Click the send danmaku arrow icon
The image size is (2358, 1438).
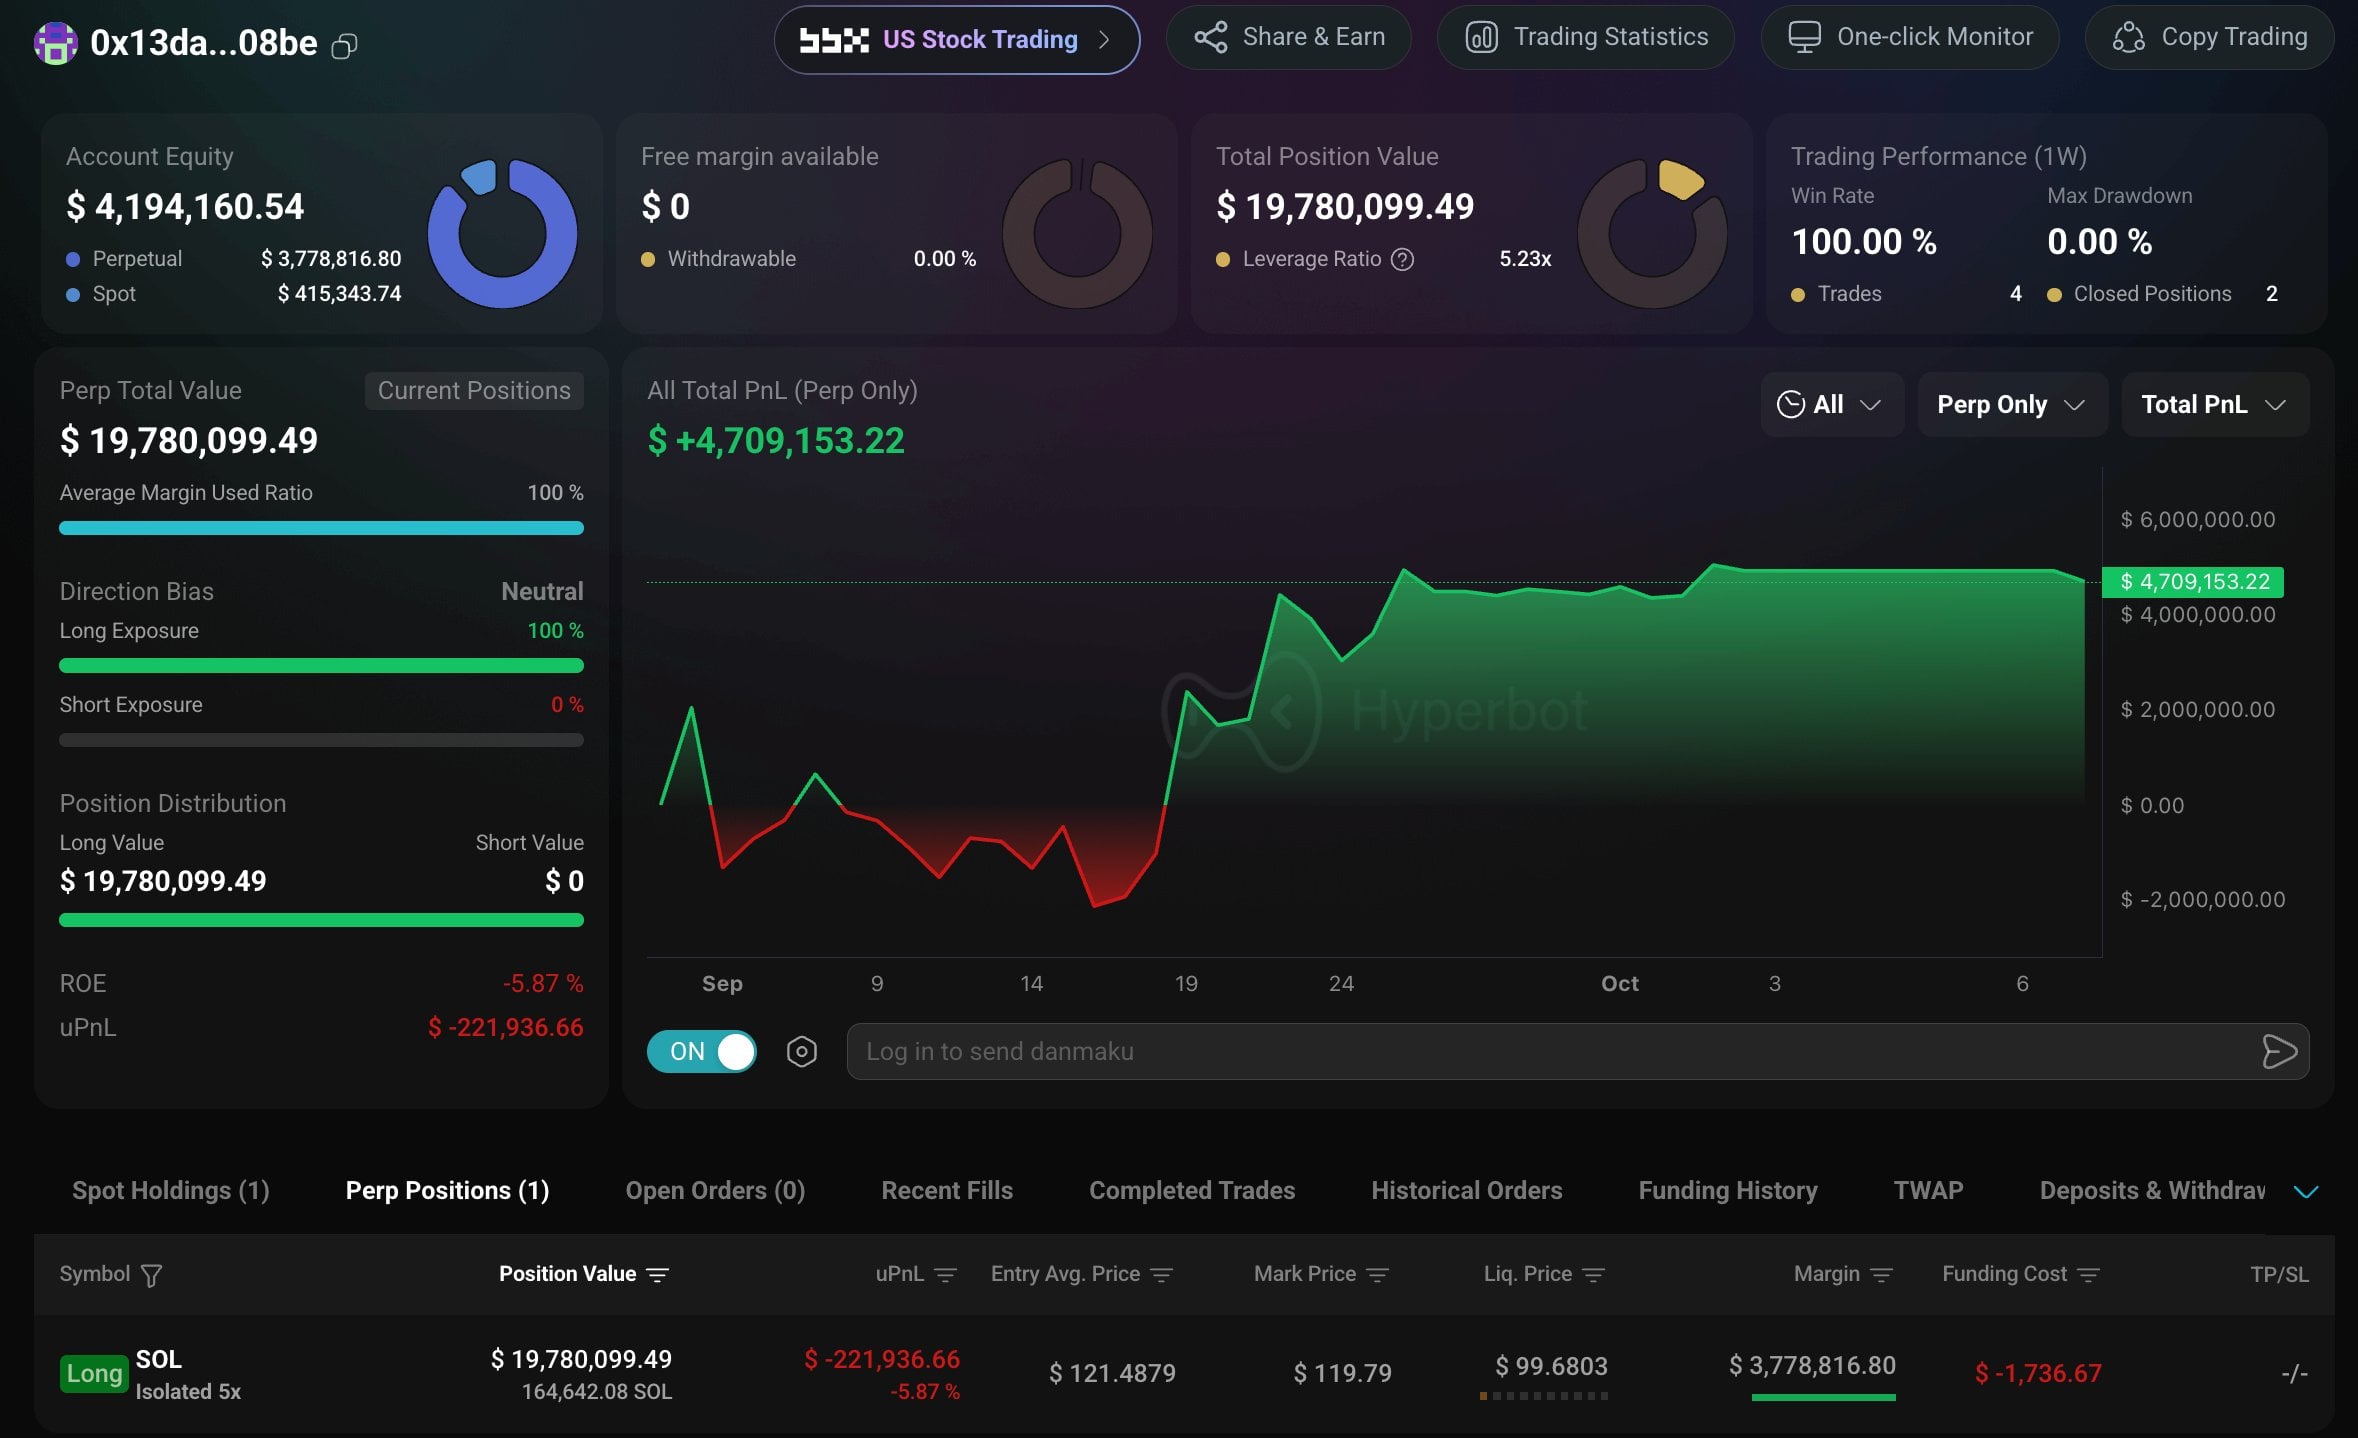click(2279, 1051)
